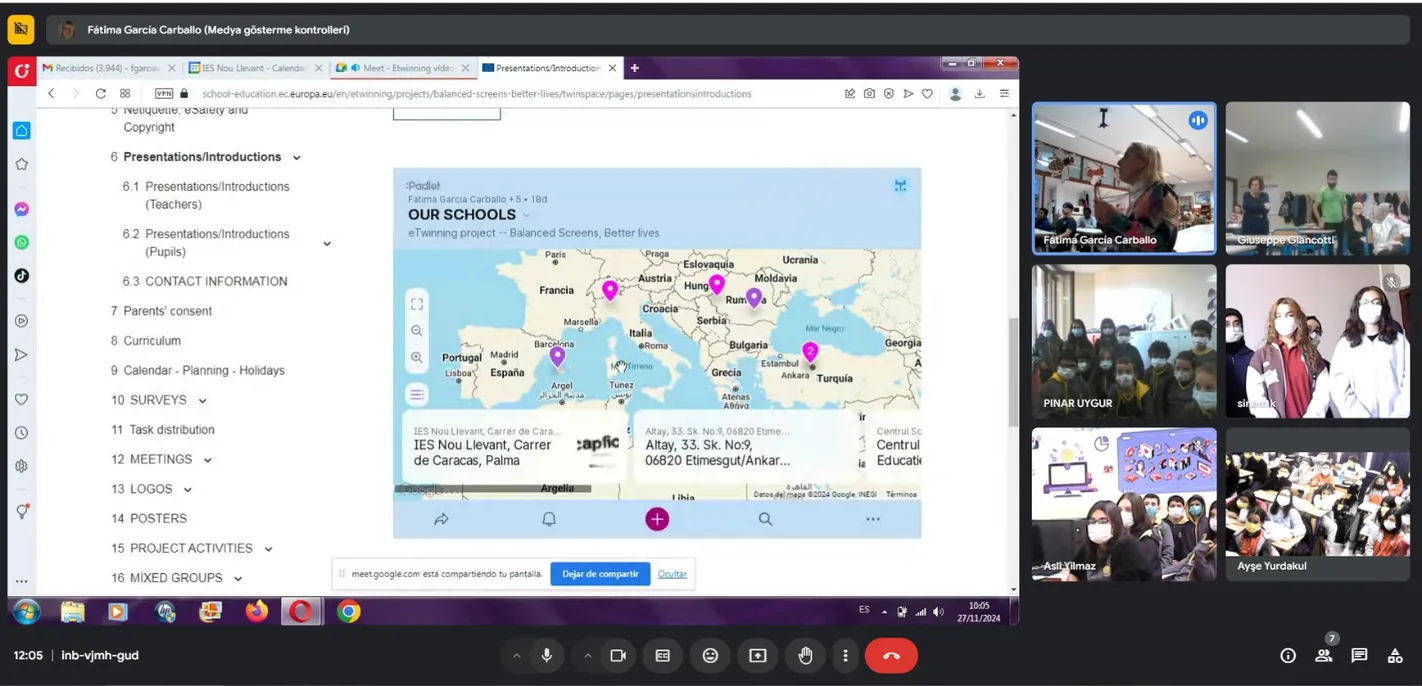The height and width of the screenshot is (686, 1422).
Task: Reload the page in the browser
Action: coord(100,93)
